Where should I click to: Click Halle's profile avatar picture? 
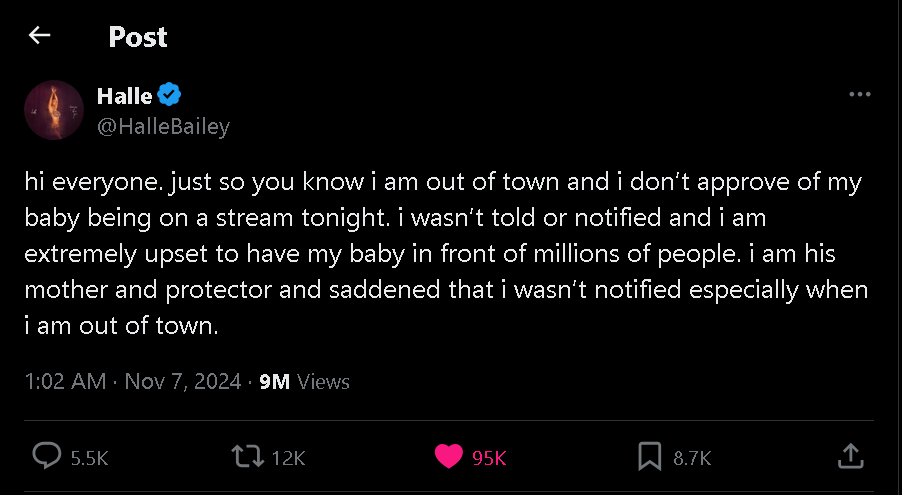coord(53,110)
